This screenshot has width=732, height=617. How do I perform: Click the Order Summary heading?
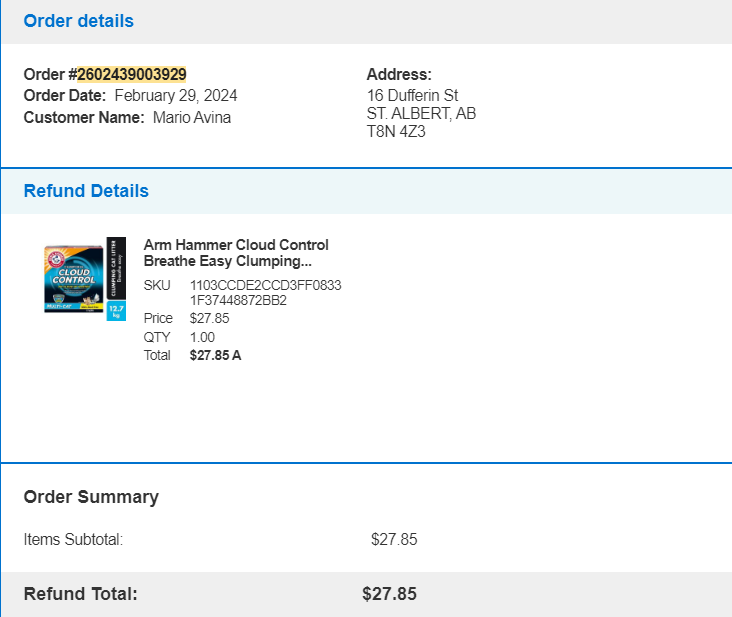point(91,497)
